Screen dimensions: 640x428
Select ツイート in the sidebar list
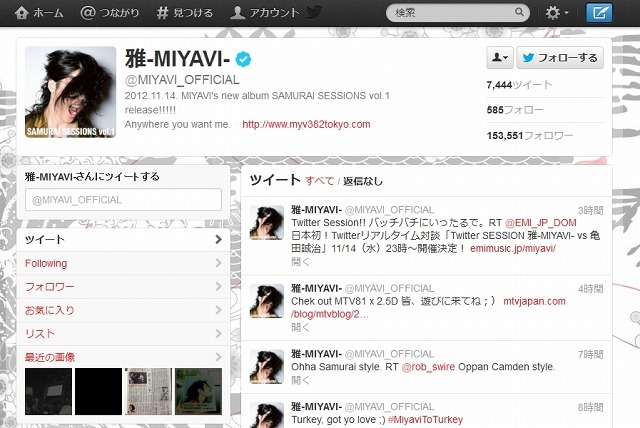[x=123, y=240]
